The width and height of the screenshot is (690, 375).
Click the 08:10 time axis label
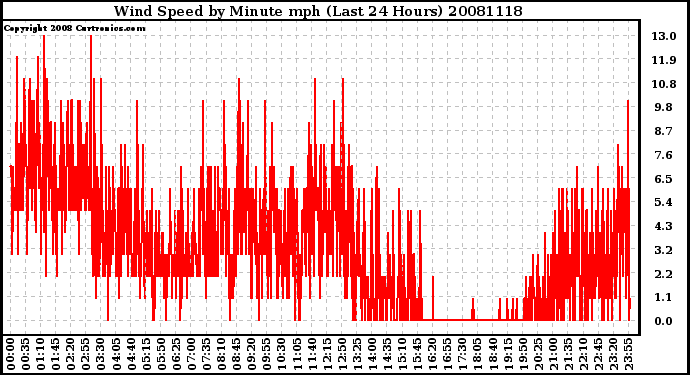click(221, 354)
